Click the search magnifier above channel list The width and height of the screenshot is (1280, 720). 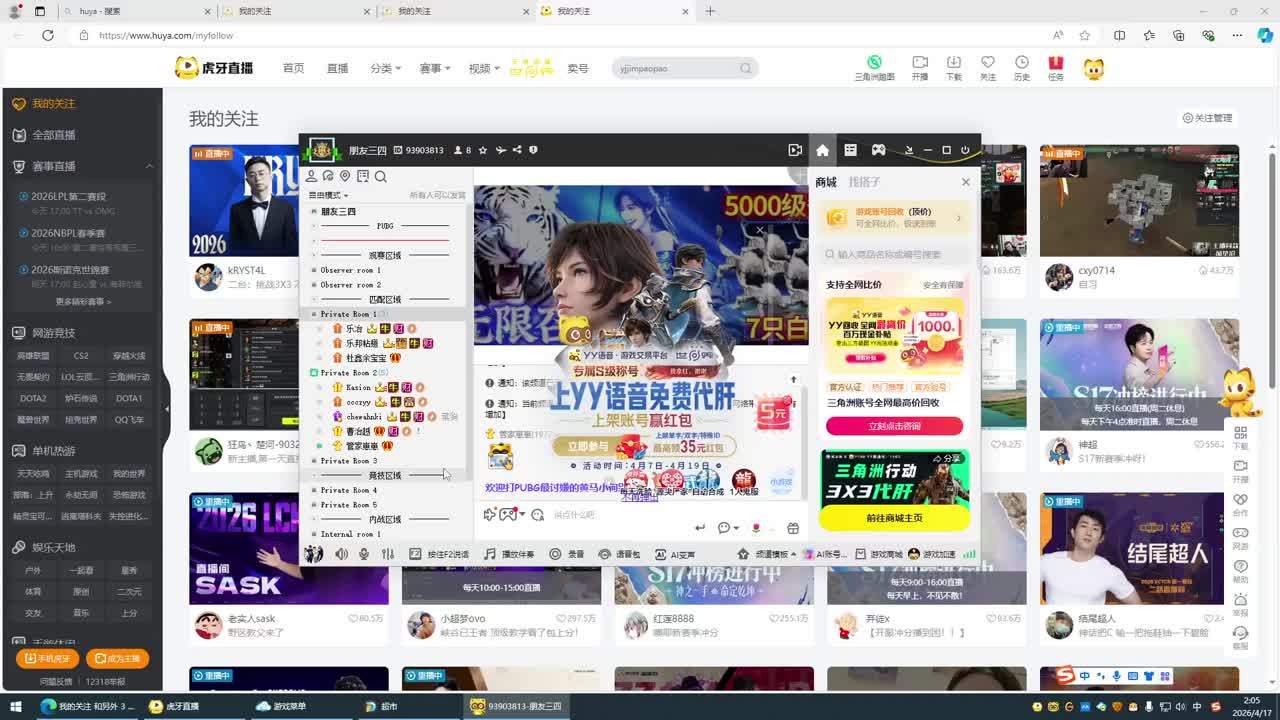380,177
